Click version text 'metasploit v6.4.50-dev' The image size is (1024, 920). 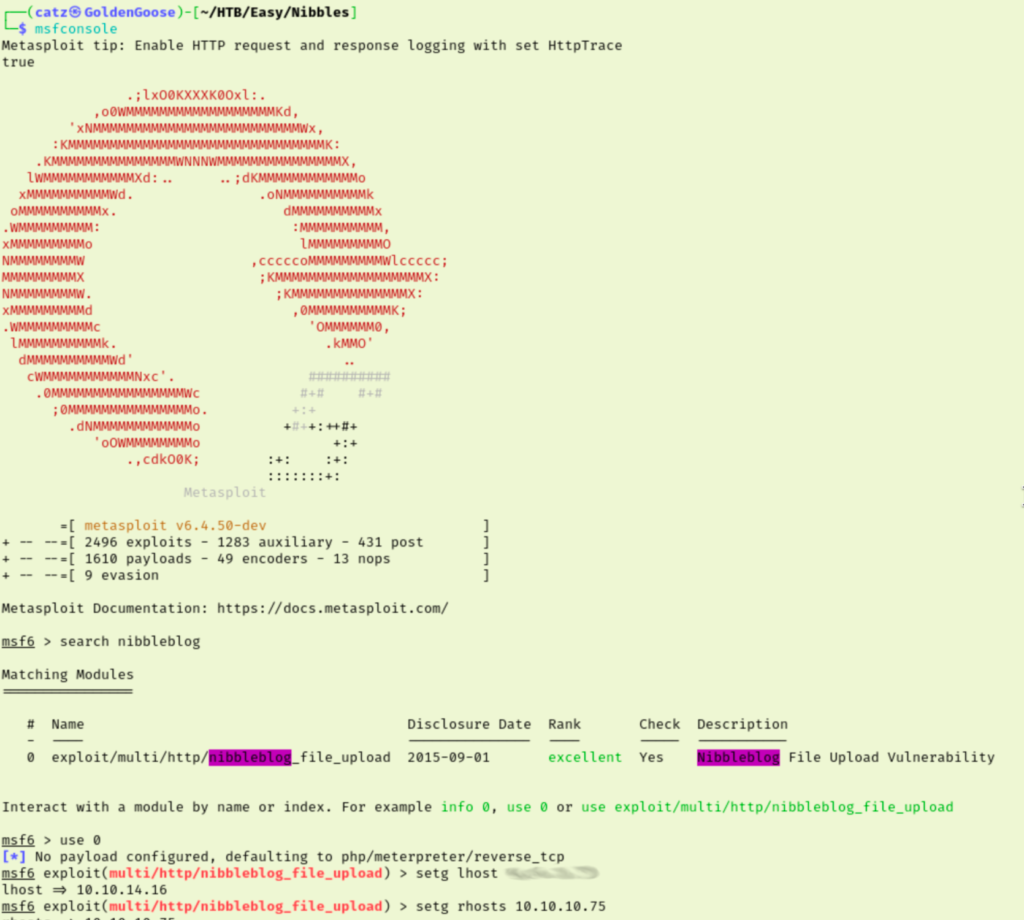175,526
